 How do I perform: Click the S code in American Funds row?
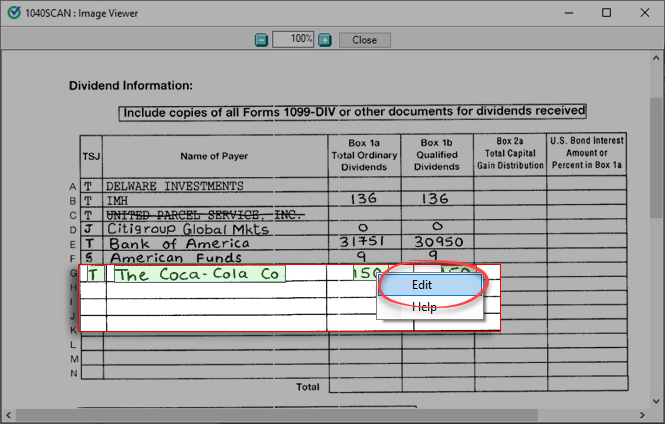point(89,257)
